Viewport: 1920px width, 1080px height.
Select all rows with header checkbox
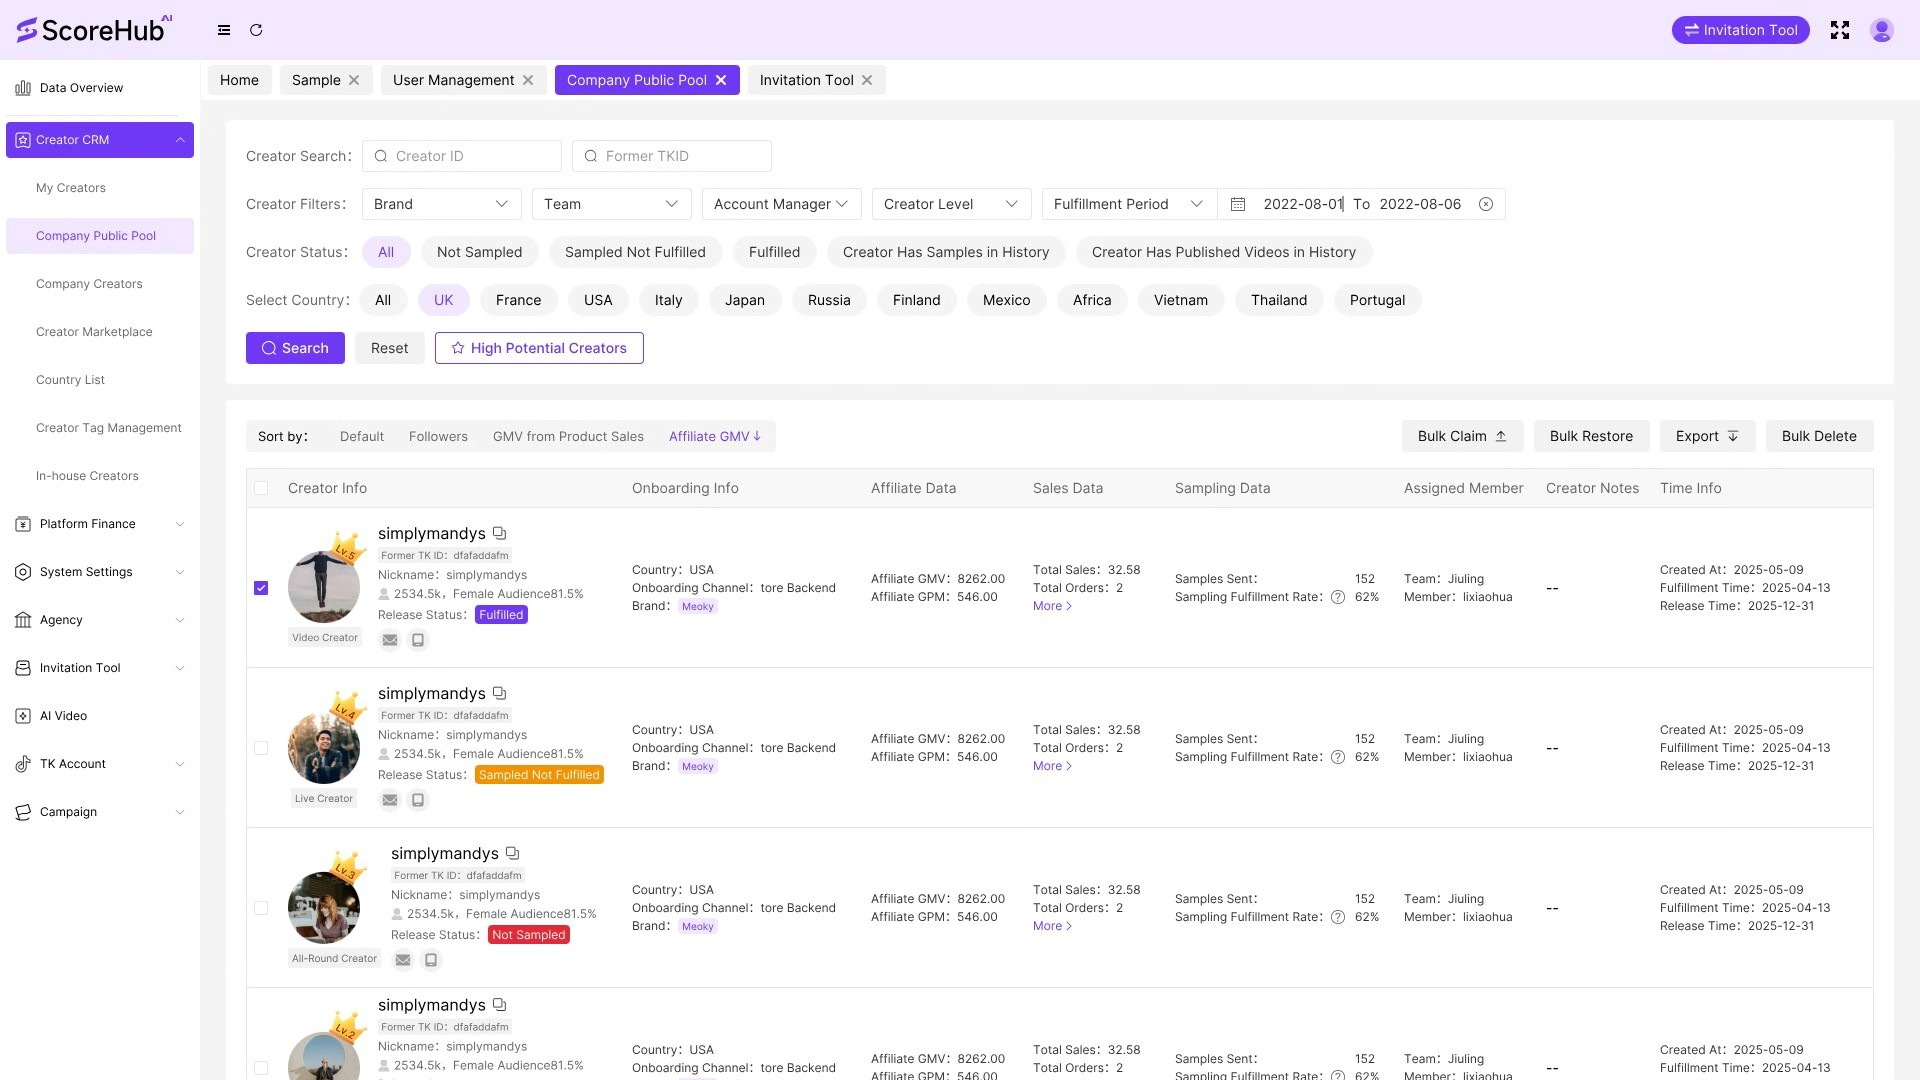point(261,488)
